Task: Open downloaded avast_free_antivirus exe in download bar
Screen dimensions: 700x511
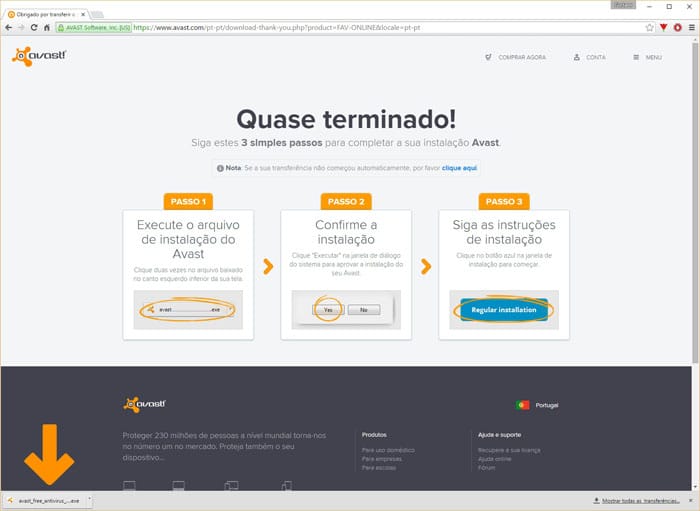Action: (x=44, y=501)
